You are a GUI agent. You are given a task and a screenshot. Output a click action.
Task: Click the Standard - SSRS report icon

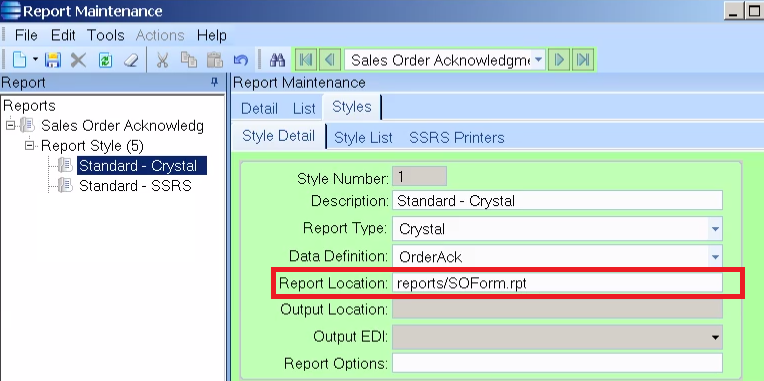click(65, 186)
